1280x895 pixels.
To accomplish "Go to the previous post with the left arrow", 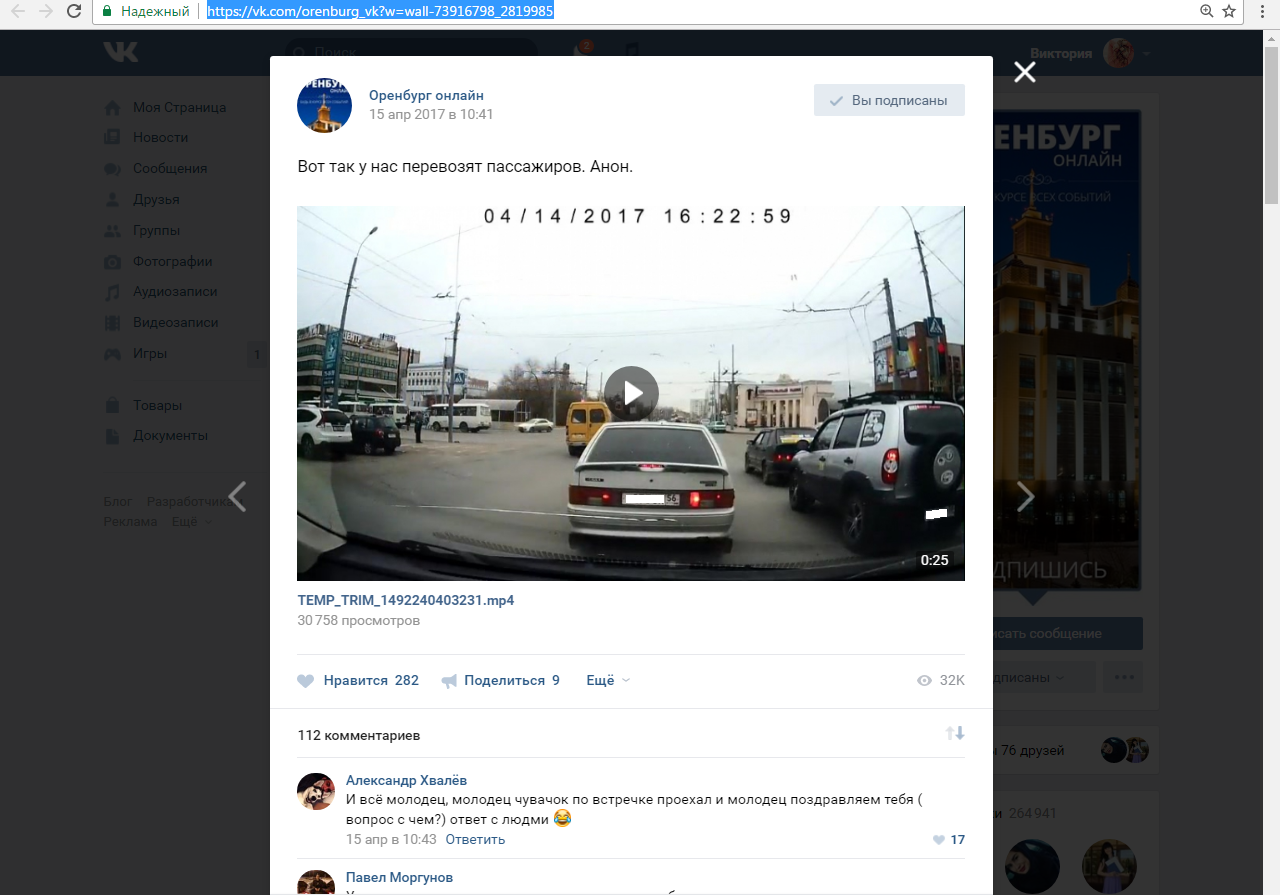I will [237, 497].
